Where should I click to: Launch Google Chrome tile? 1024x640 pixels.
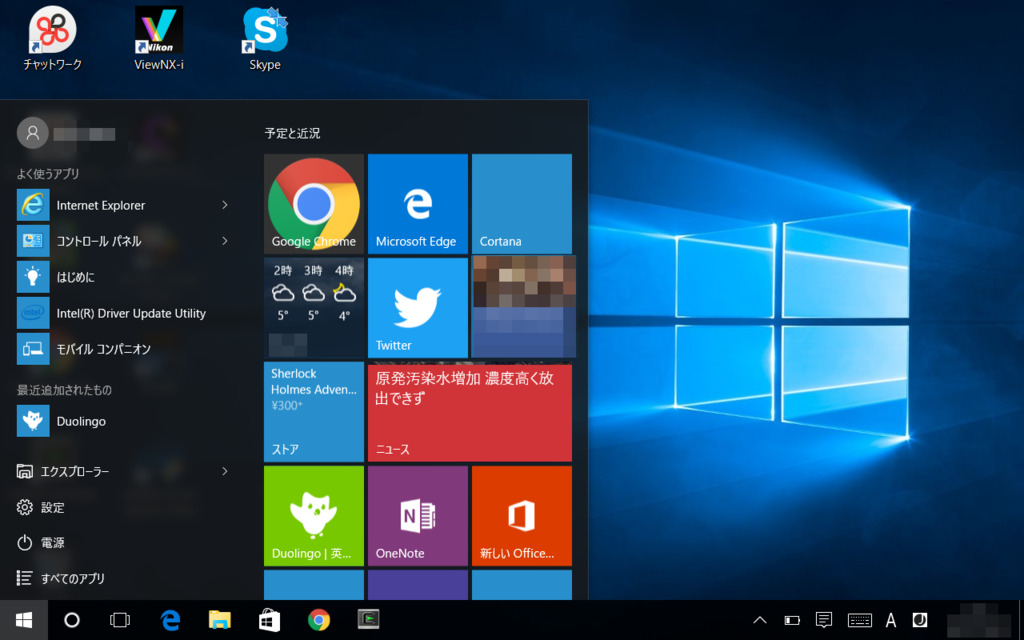click(313, 203)
